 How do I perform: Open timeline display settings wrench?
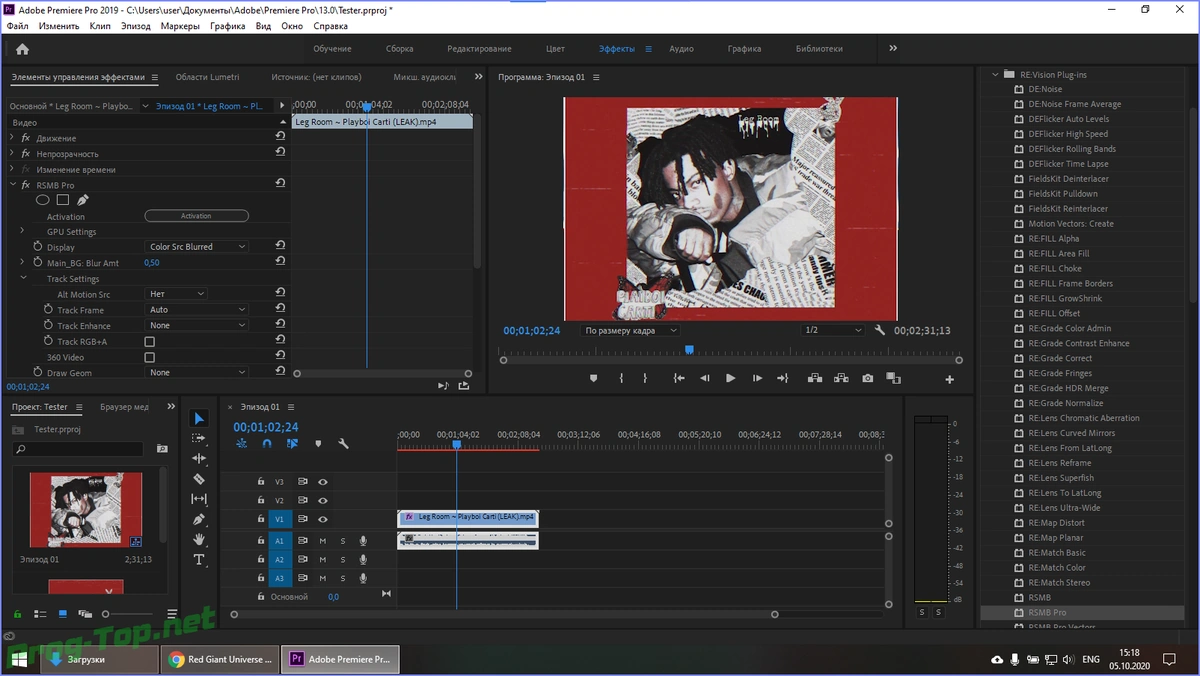343,444
